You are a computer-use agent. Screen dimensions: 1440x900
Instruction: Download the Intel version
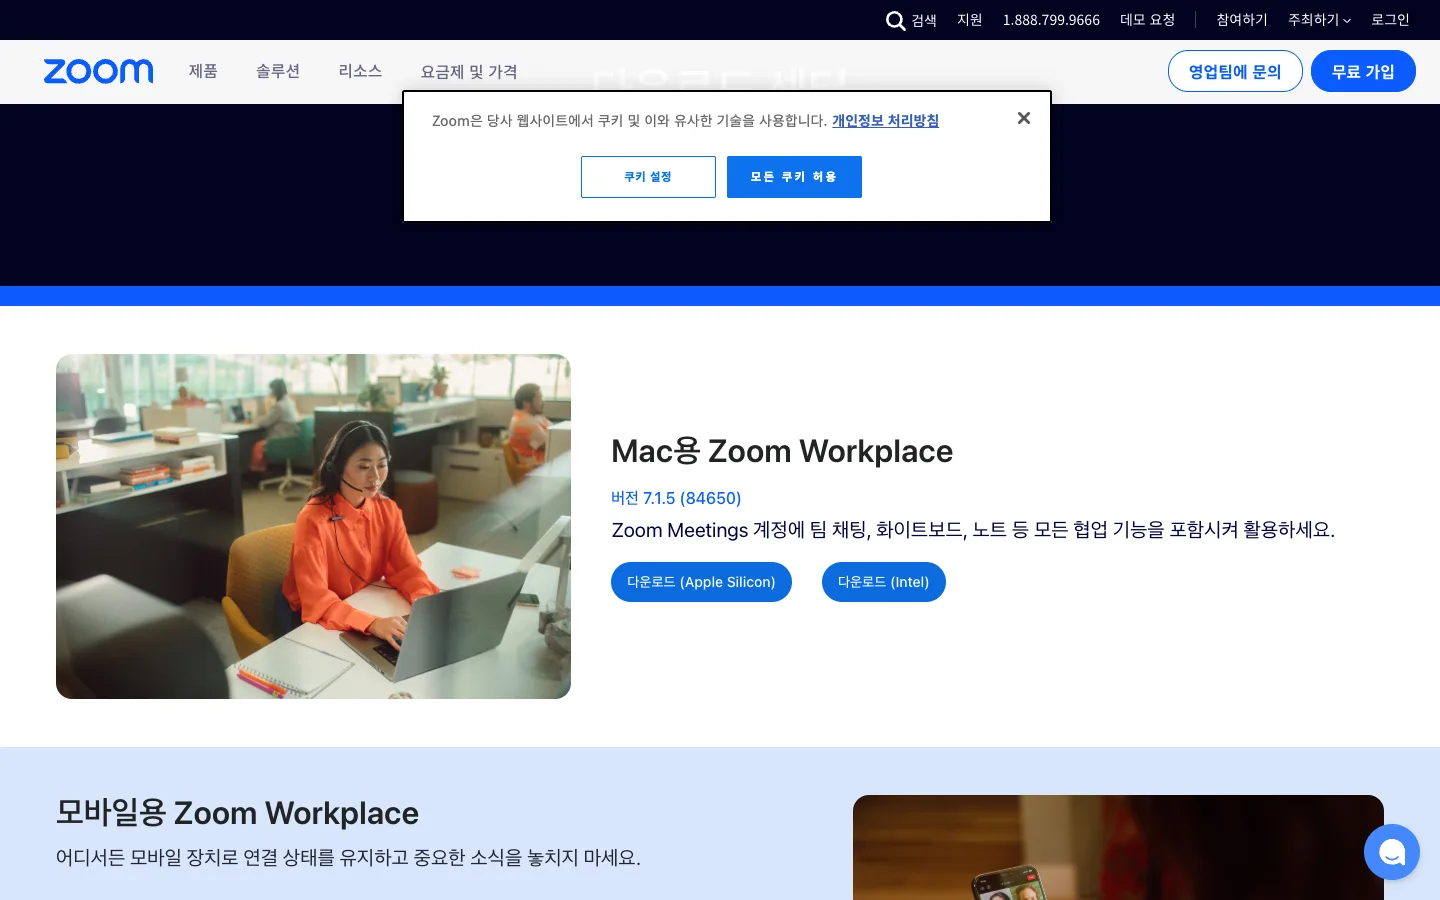point(884,582)
